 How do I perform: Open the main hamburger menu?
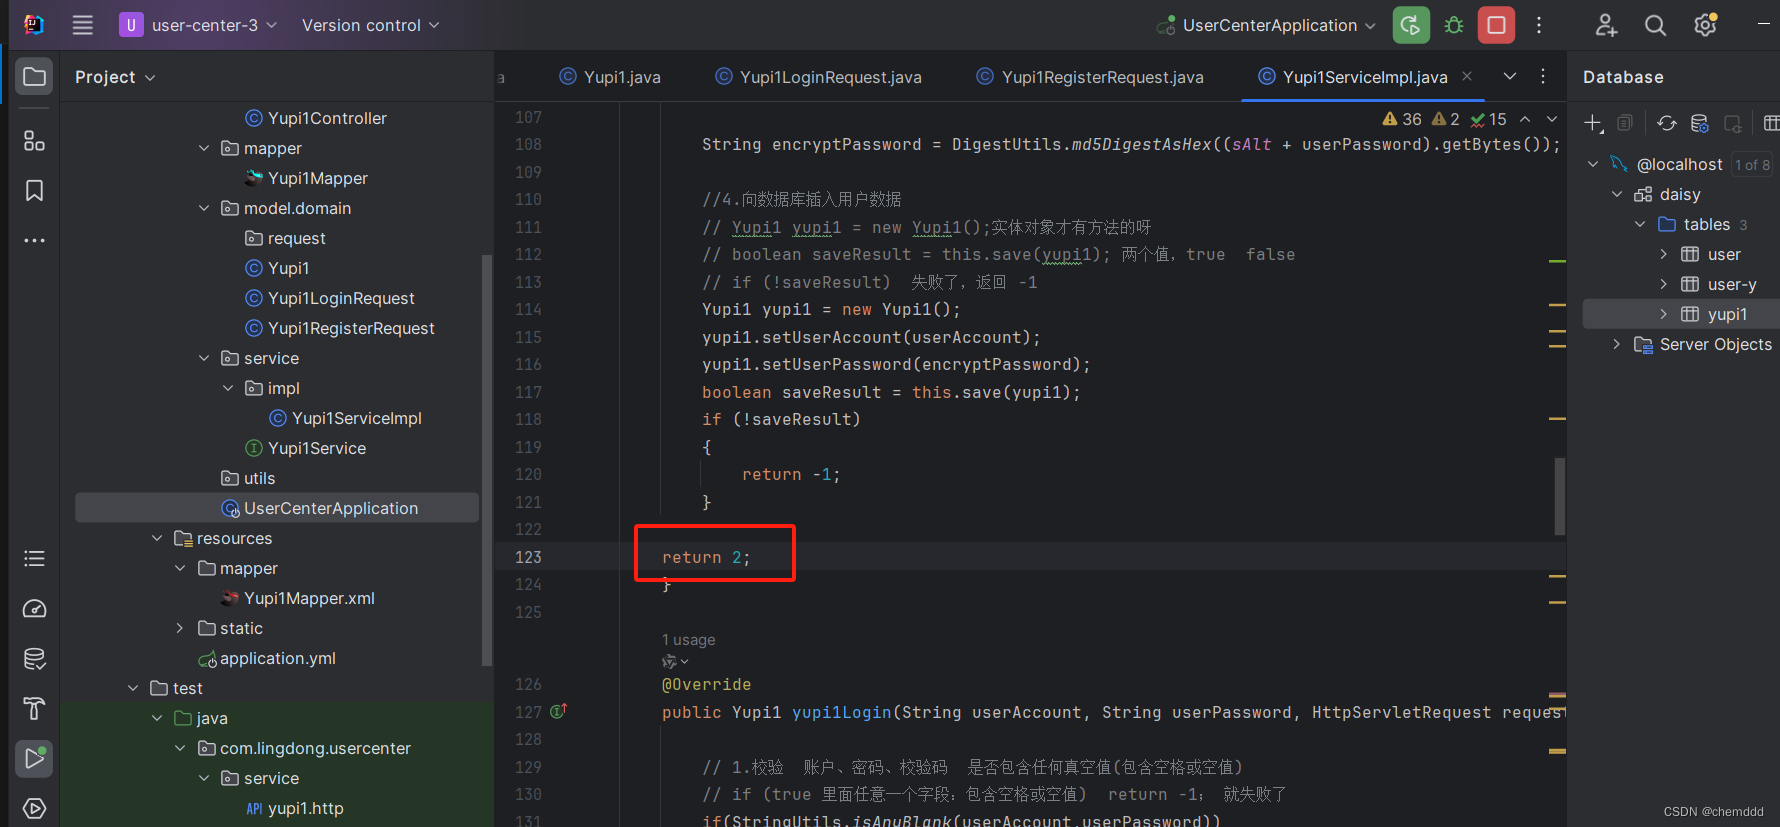[x=83, y=25]
